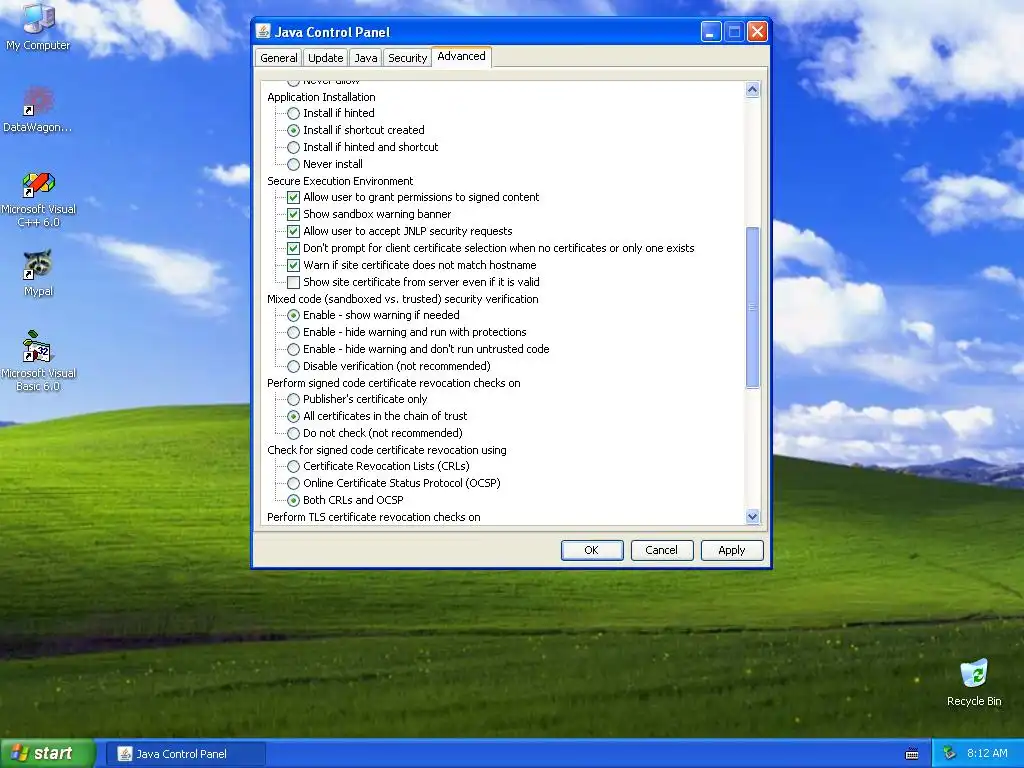Switch to the Security tab
Image resolution: width=1024 pixels, height=768 pixels.
pyautogui.click(x=408, y=57)
